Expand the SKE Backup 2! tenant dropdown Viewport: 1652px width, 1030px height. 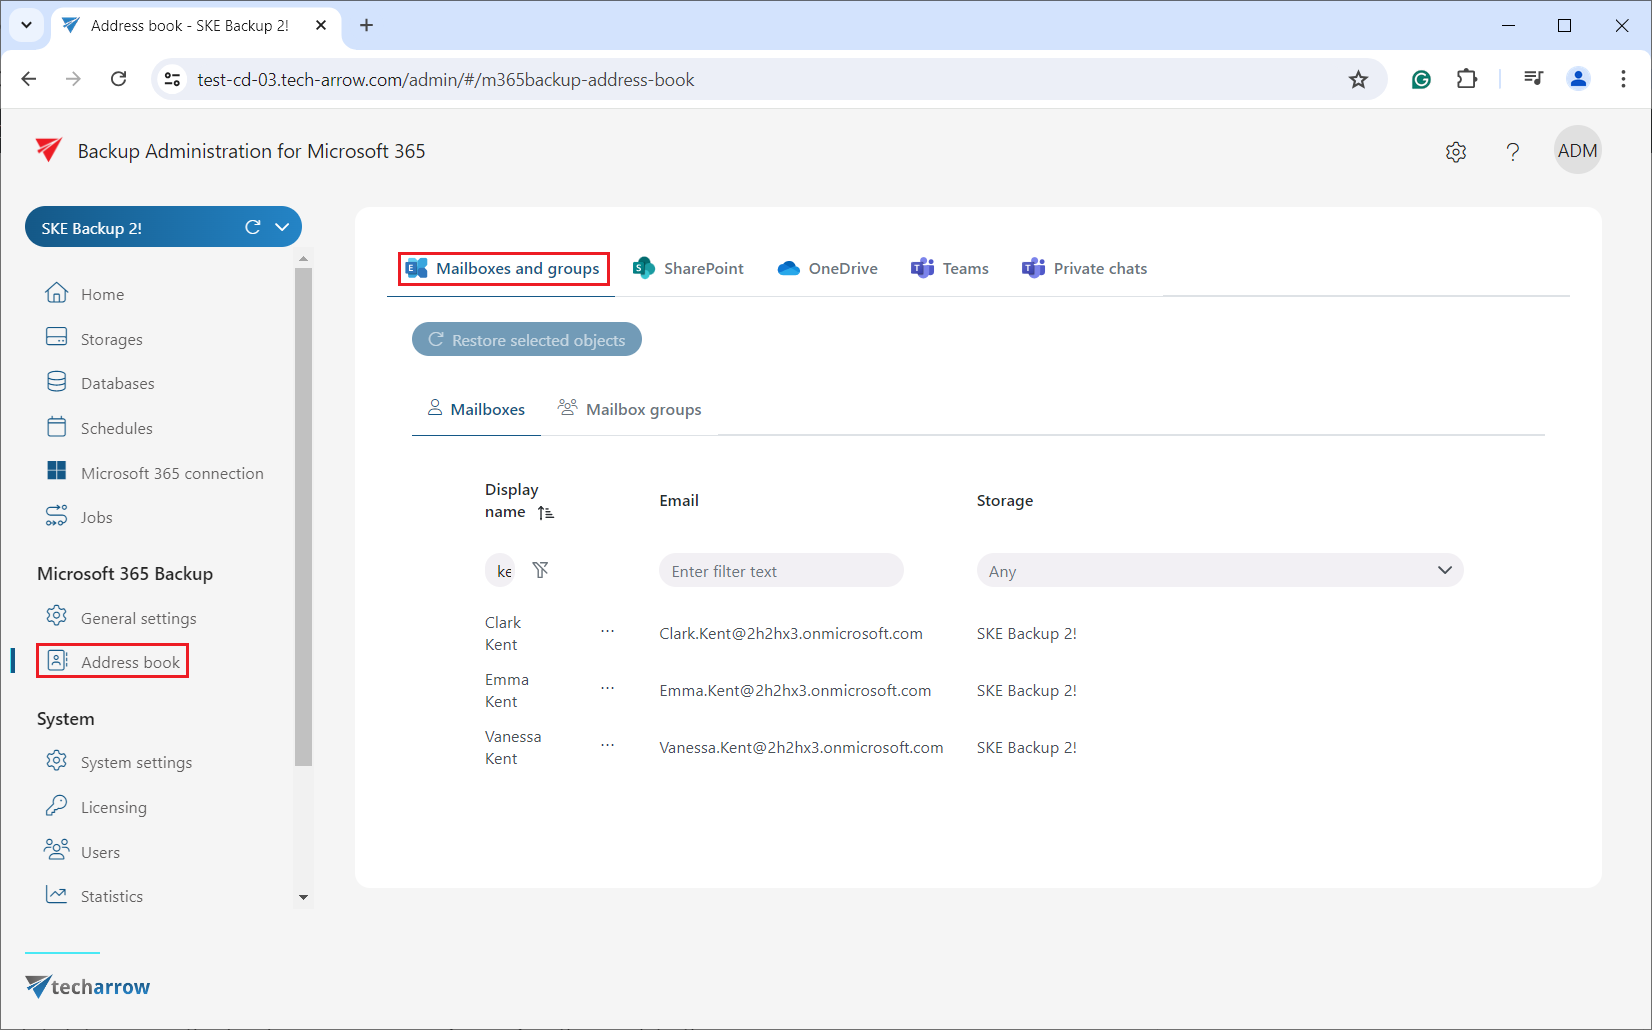pos(283,227)
